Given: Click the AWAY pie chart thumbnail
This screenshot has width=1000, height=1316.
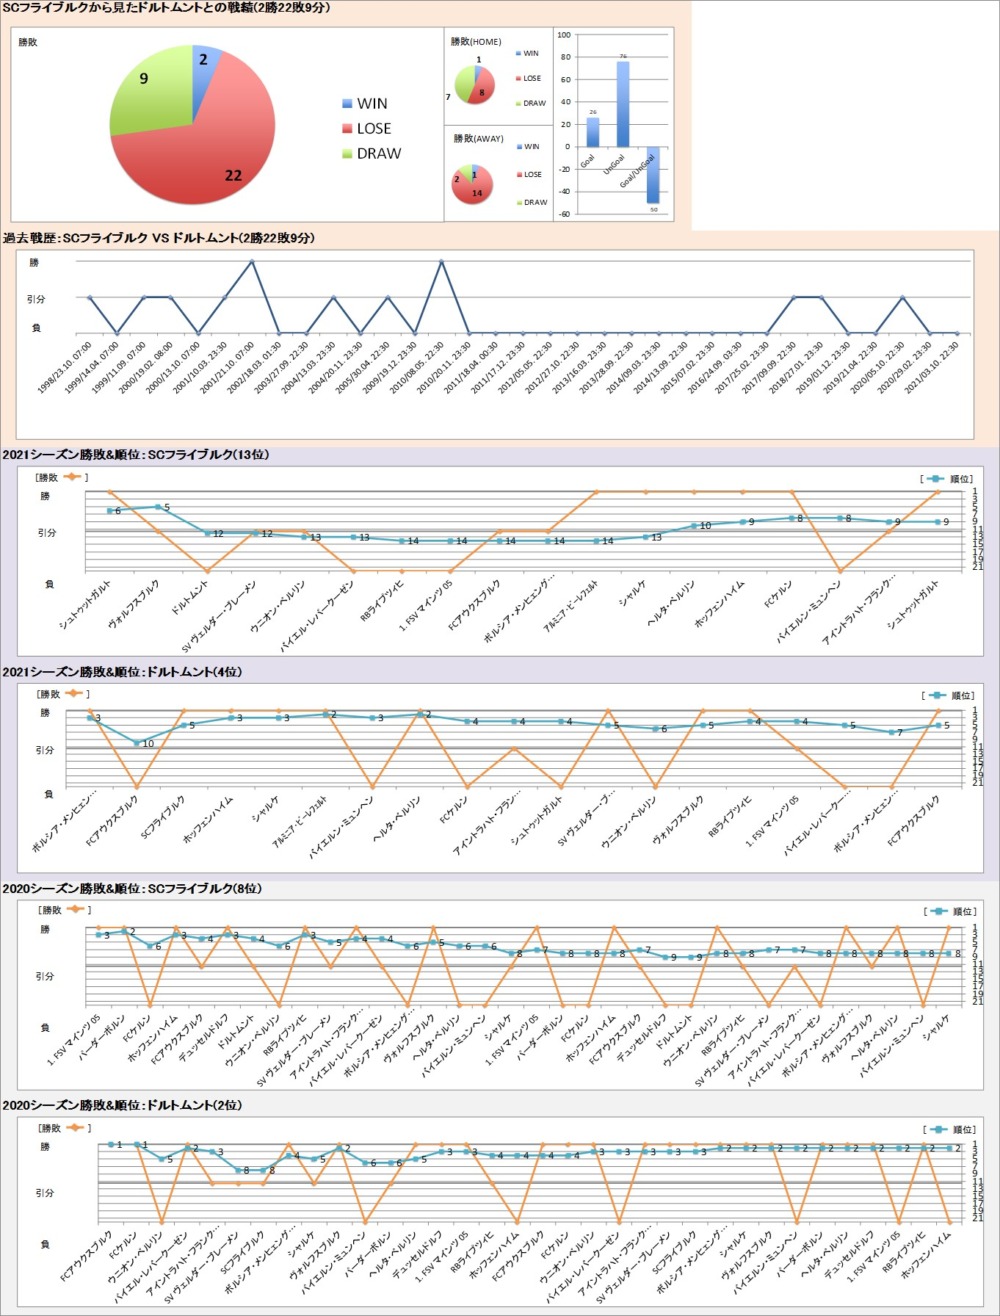Looking at the screenshot, I should tap(471, 184).
